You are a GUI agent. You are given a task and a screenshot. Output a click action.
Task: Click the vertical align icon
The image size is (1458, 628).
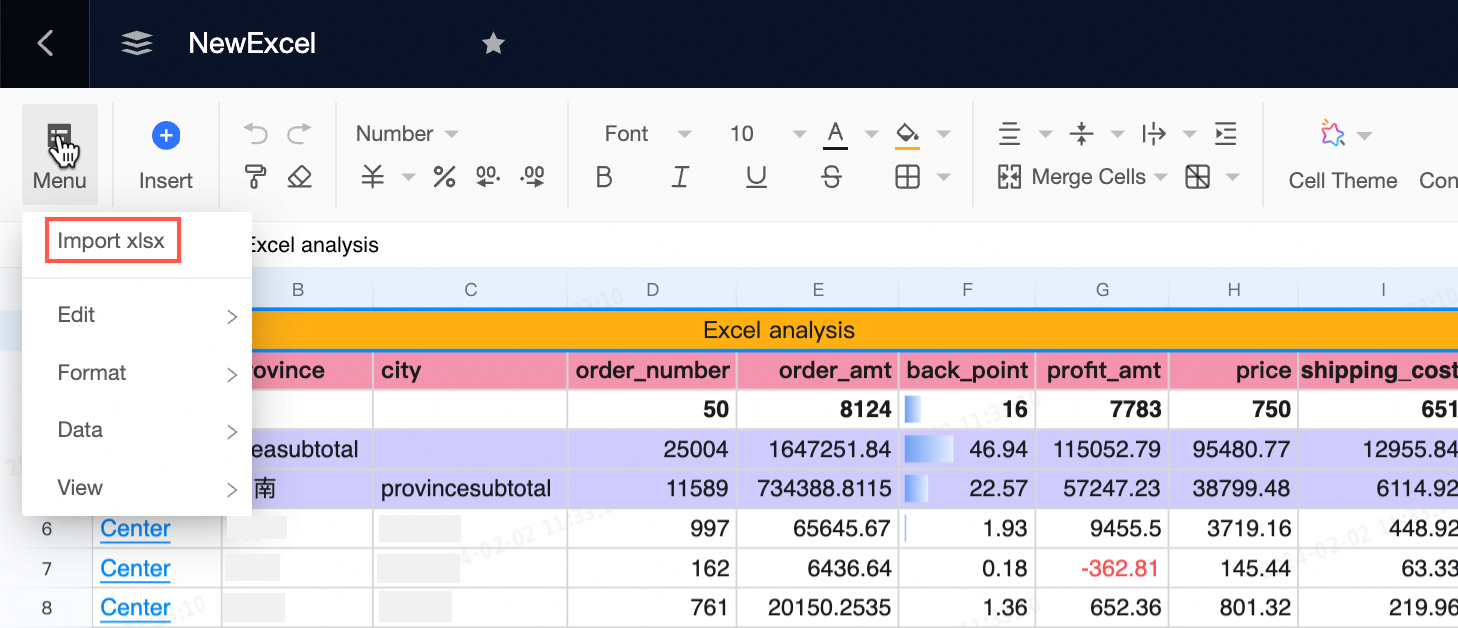point(1081,134)
